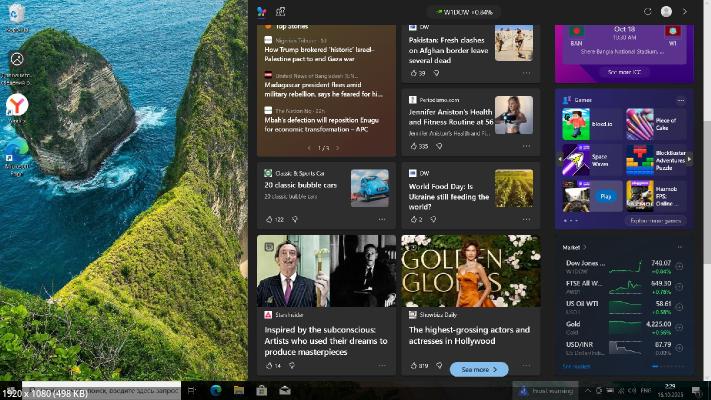Add Gold to the market watchlist
This screenshot has height=400, width=711.
point(680,326)
